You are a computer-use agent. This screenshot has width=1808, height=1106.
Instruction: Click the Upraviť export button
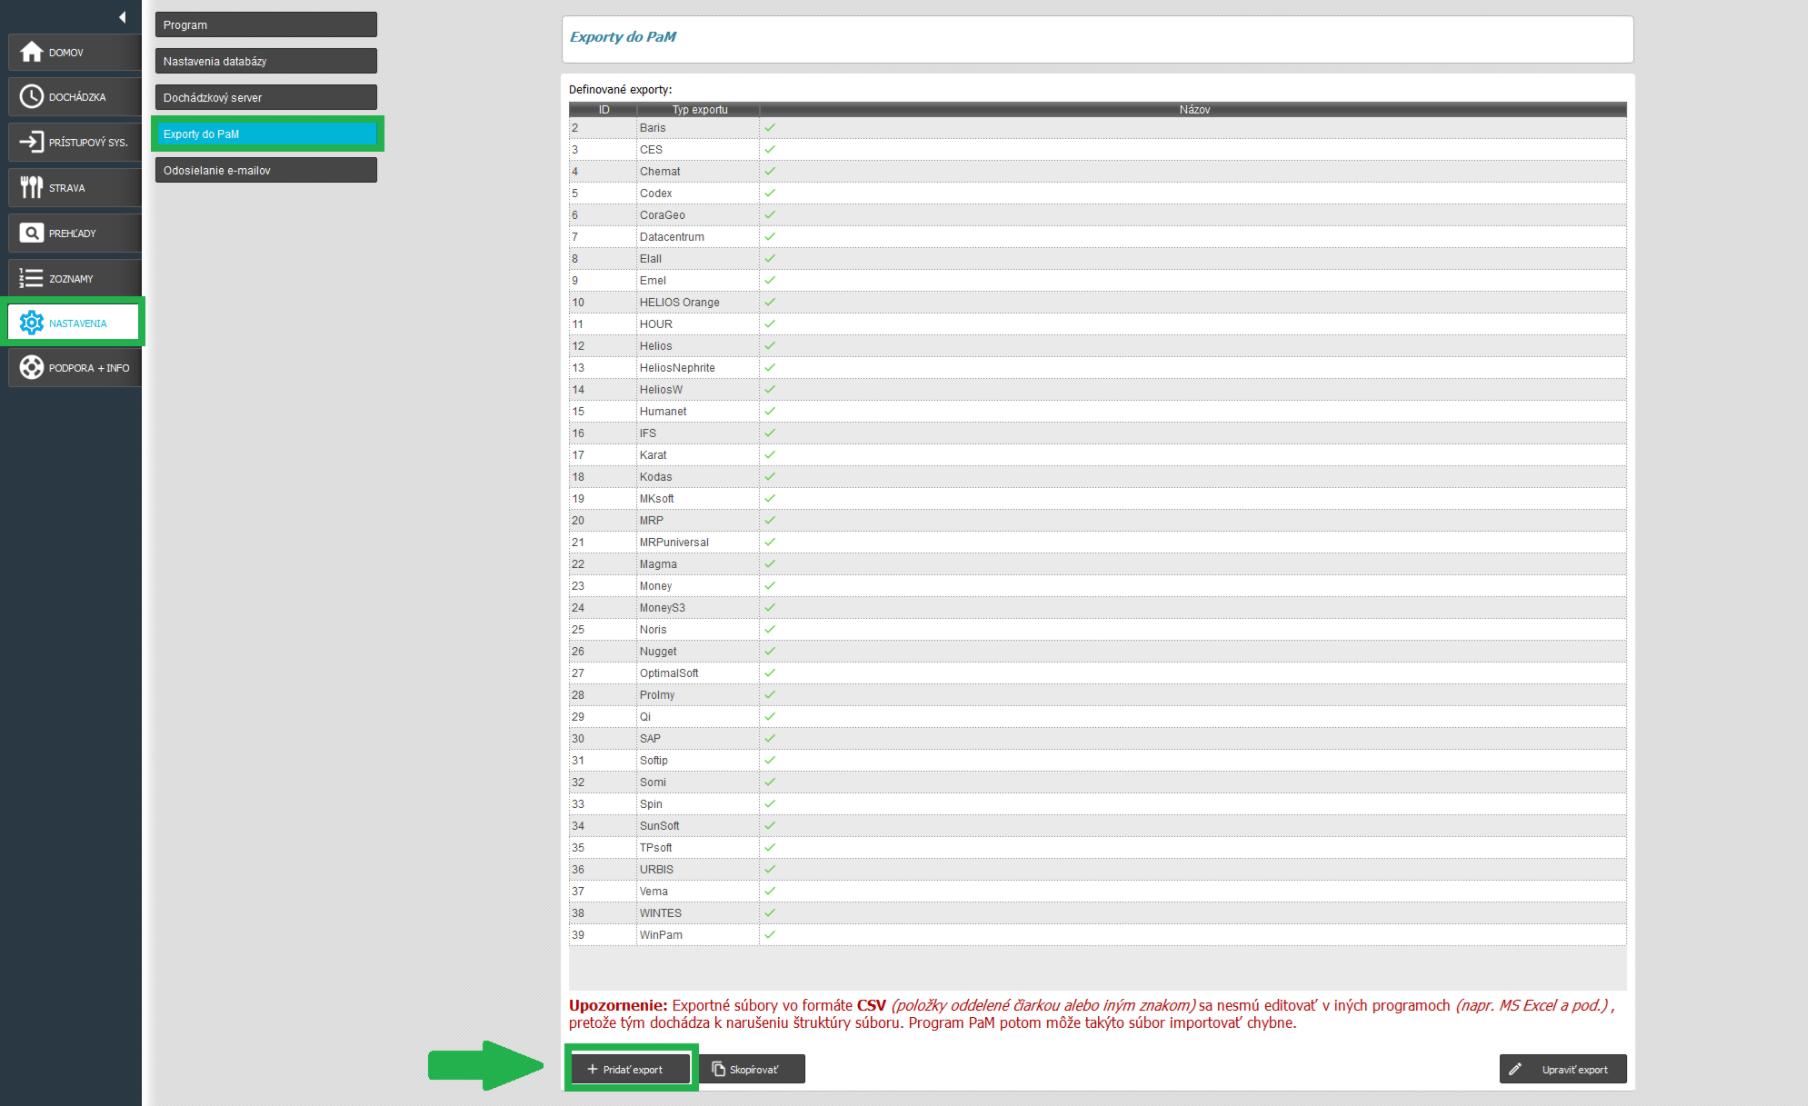click(x=1563, y=1069)
